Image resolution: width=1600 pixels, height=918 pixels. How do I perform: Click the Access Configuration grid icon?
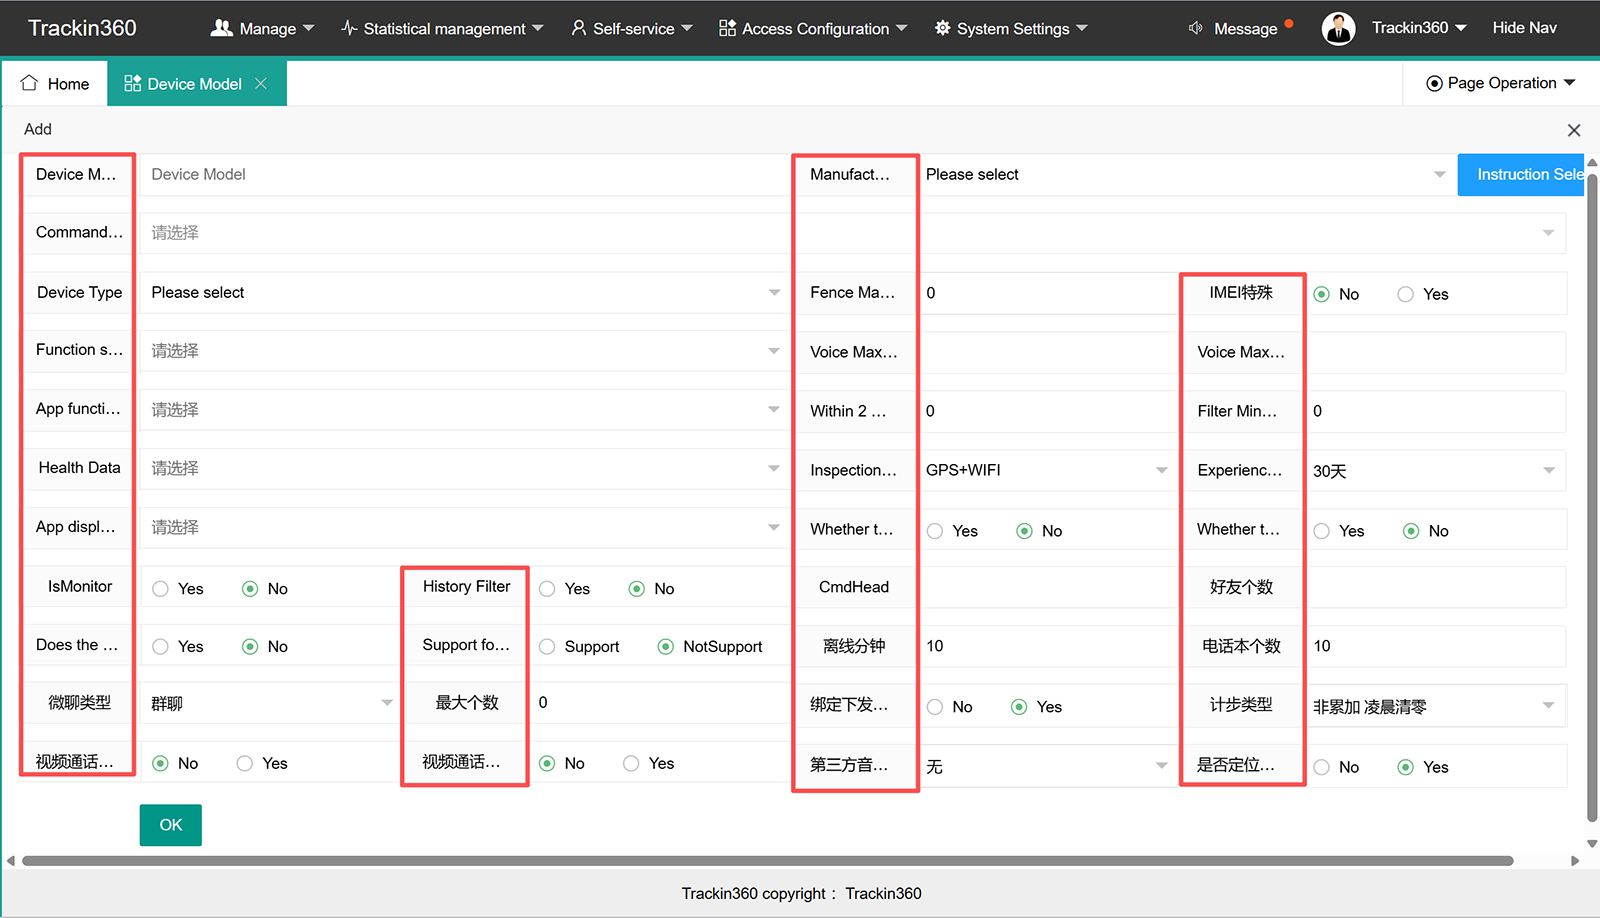coord(727,28)
